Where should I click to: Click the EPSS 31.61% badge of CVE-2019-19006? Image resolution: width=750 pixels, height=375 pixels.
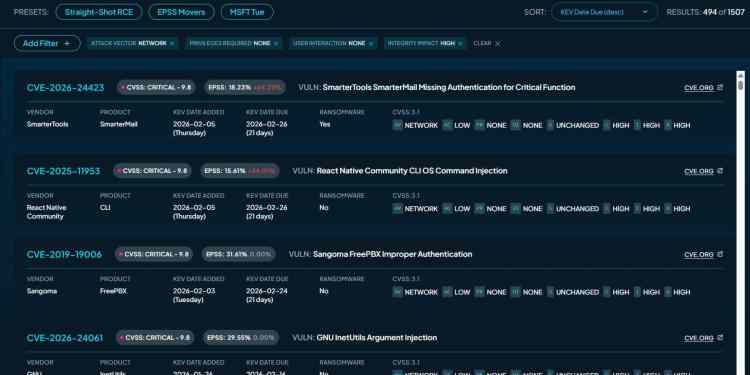point(239,254)
